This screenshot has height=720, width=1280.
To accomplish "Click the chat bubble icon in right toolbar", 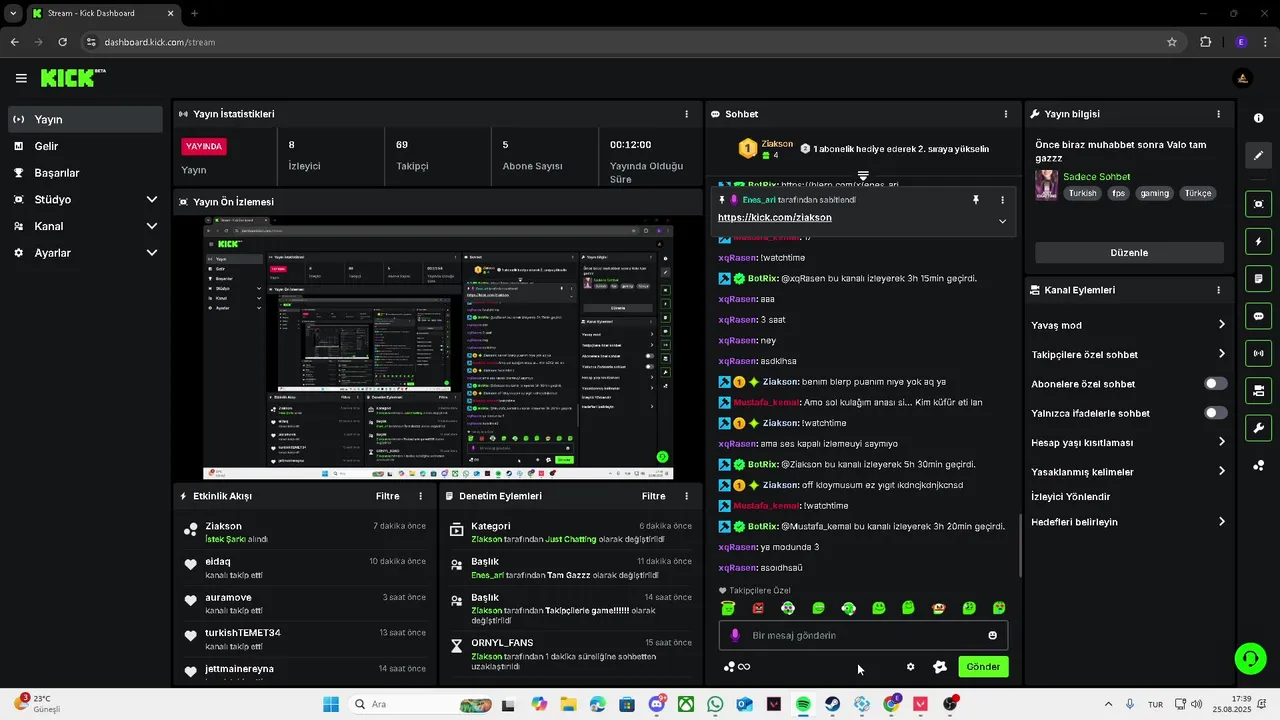I will [1258, 316].
